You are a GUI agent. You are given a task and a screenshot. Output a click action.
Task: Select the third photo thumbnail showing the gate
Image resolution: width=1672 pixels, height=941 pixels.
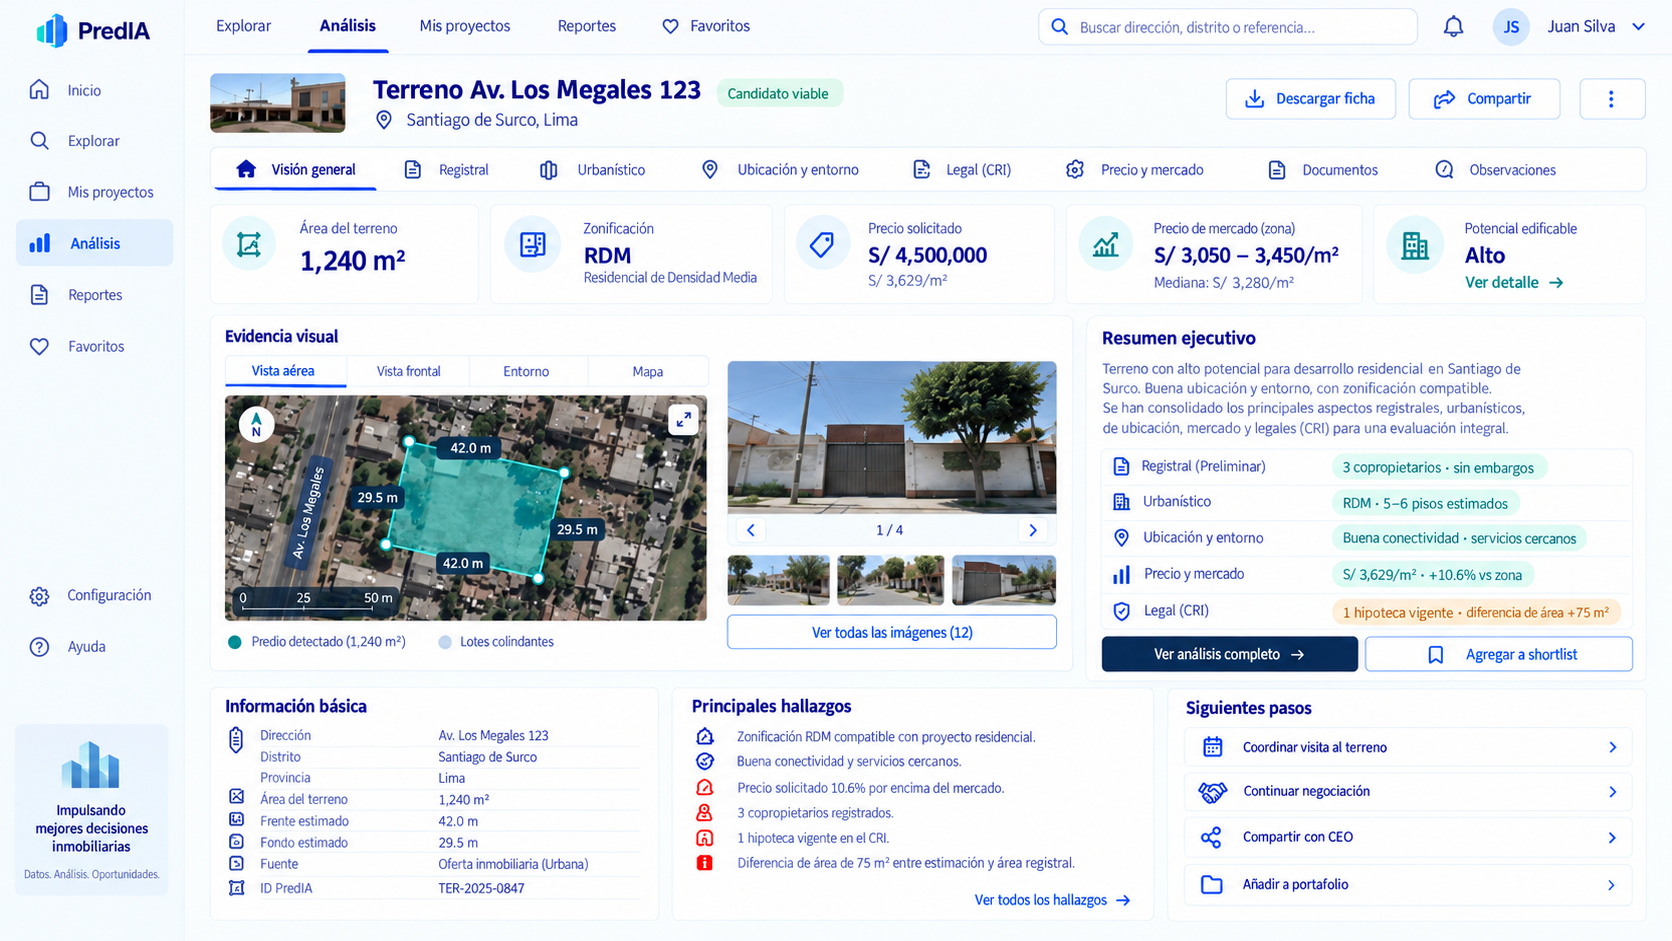(1003, 580)
